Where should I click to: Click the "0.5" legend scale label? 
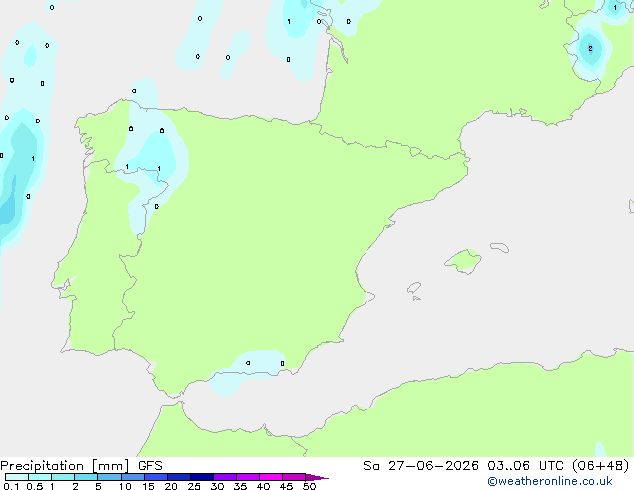[35, 486]
